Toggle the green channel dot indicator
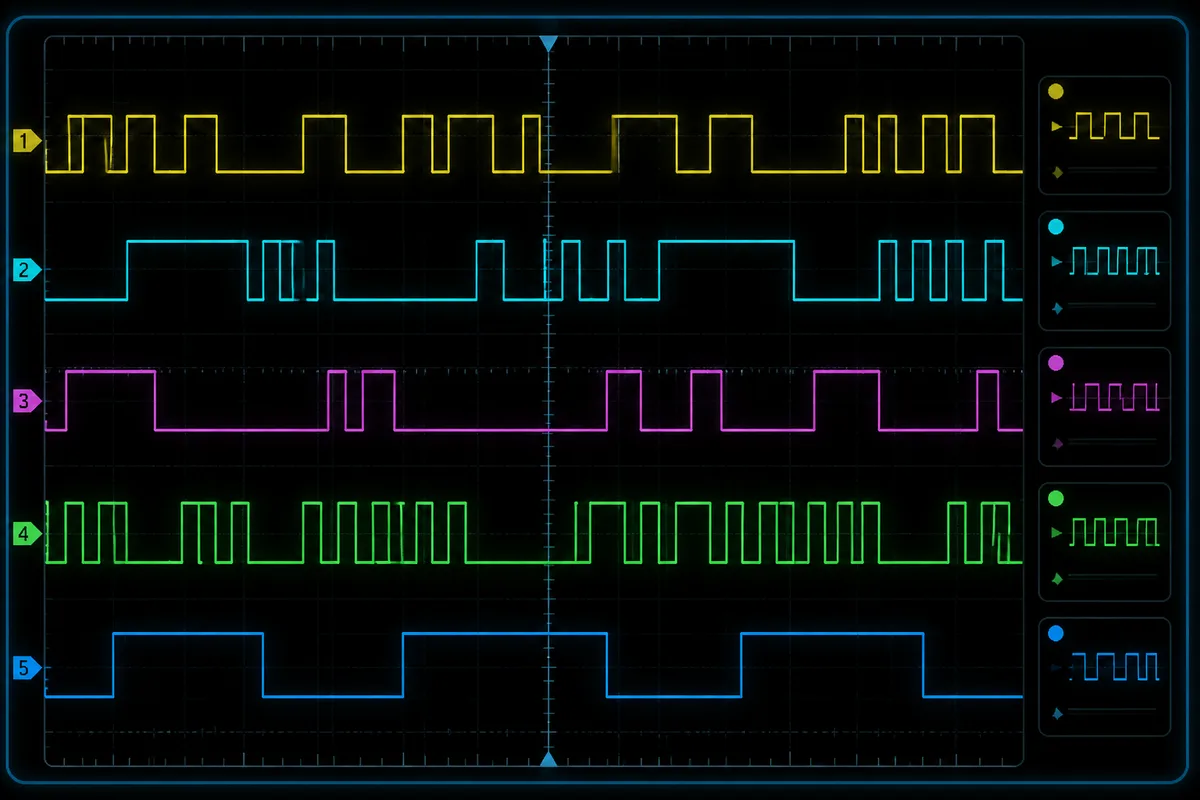Viewport: 1200px width, 800px height. click(x=1054, y=497)
